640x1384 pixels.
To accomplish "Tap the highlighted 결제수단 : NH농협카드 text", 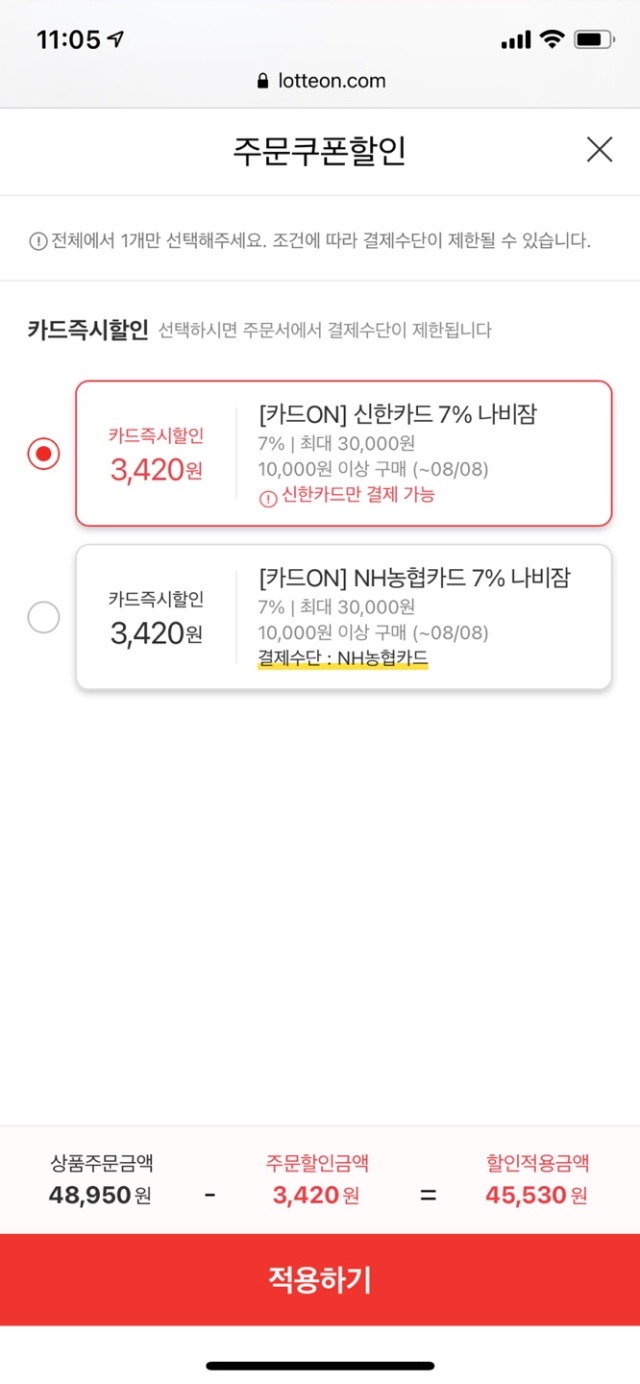I will [342, 658].
